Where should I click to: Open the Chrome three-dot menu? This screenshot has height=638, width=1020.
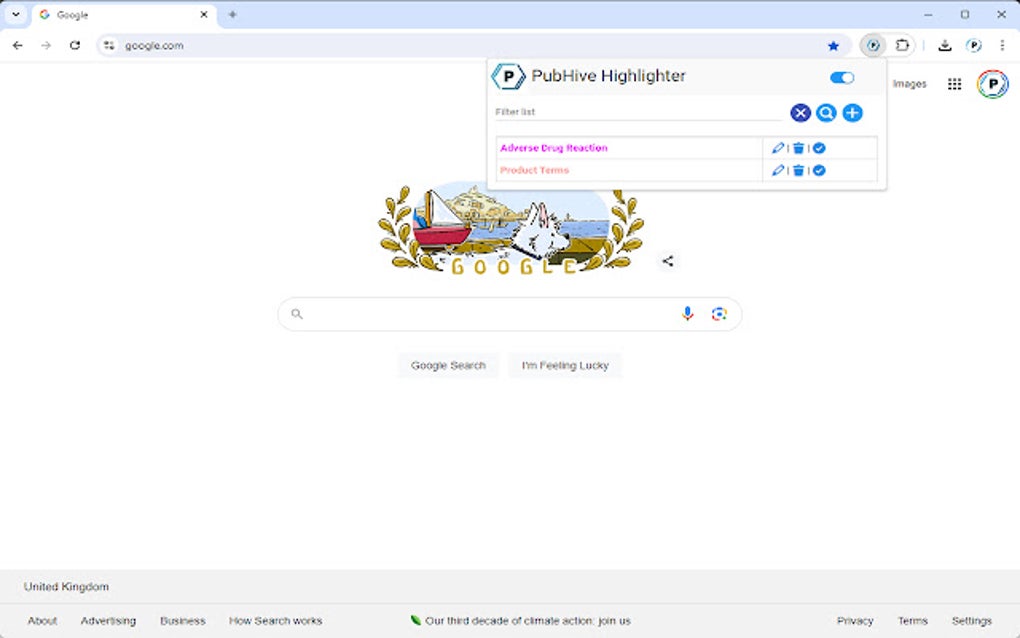[x=1003, y=45]
